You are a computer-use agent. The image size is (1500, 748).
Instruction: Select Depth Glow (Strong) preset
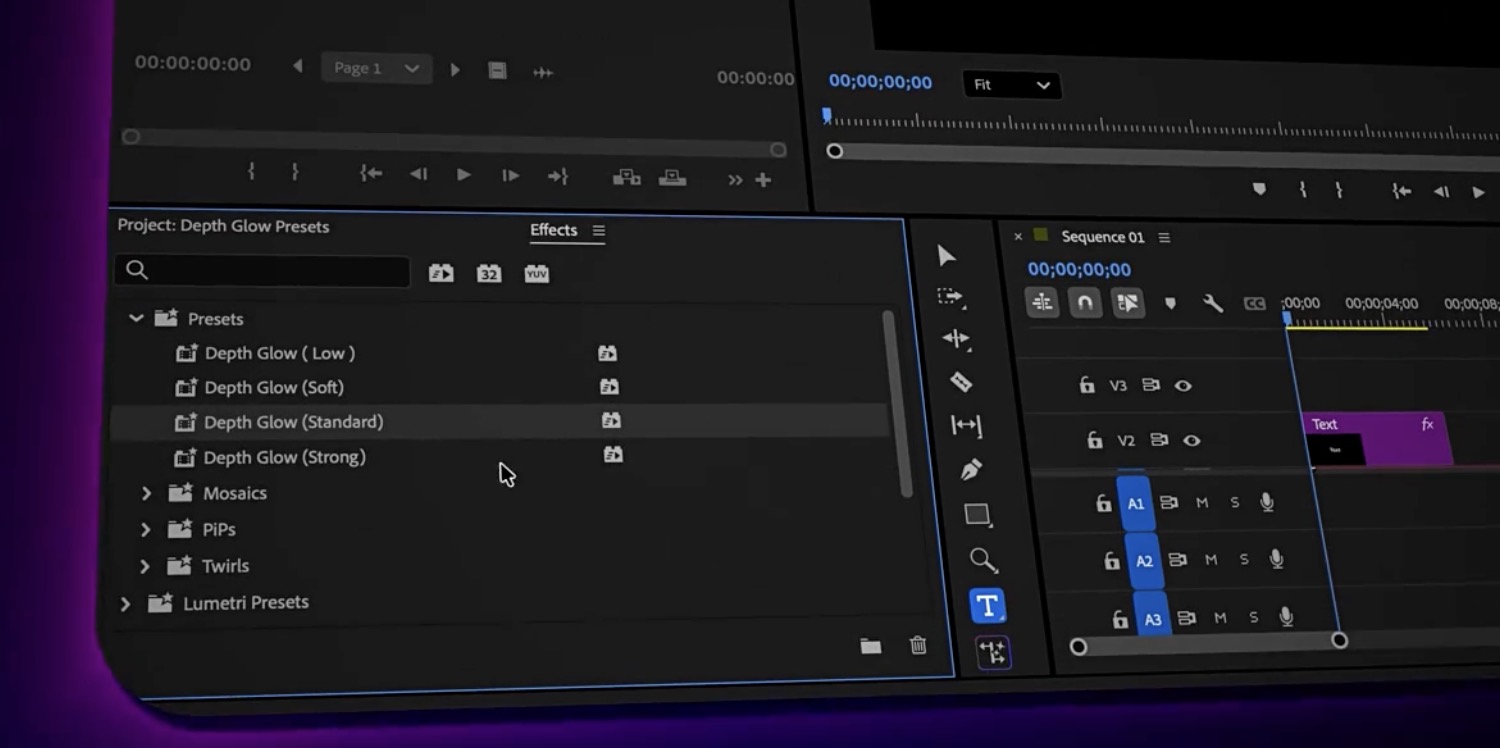284,457
